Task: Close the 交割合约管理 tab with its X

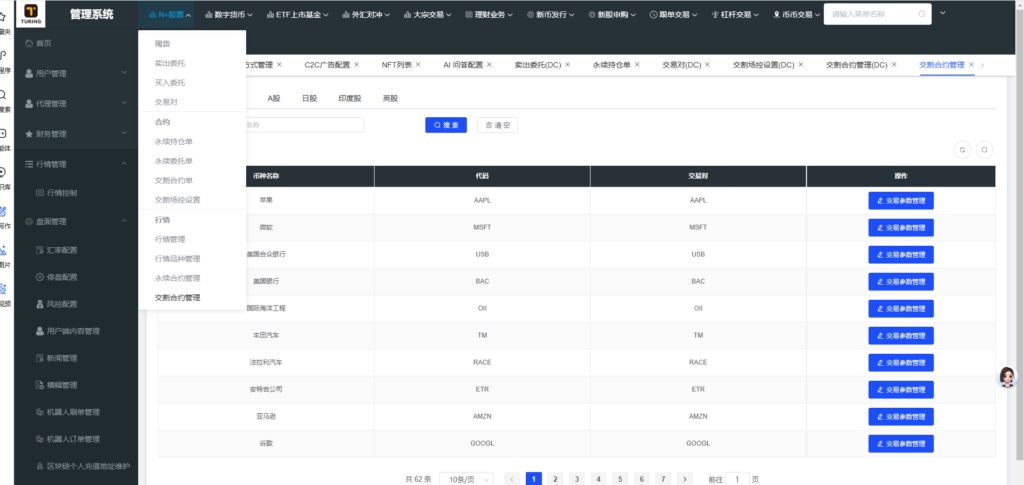Action: coord(971,65)
